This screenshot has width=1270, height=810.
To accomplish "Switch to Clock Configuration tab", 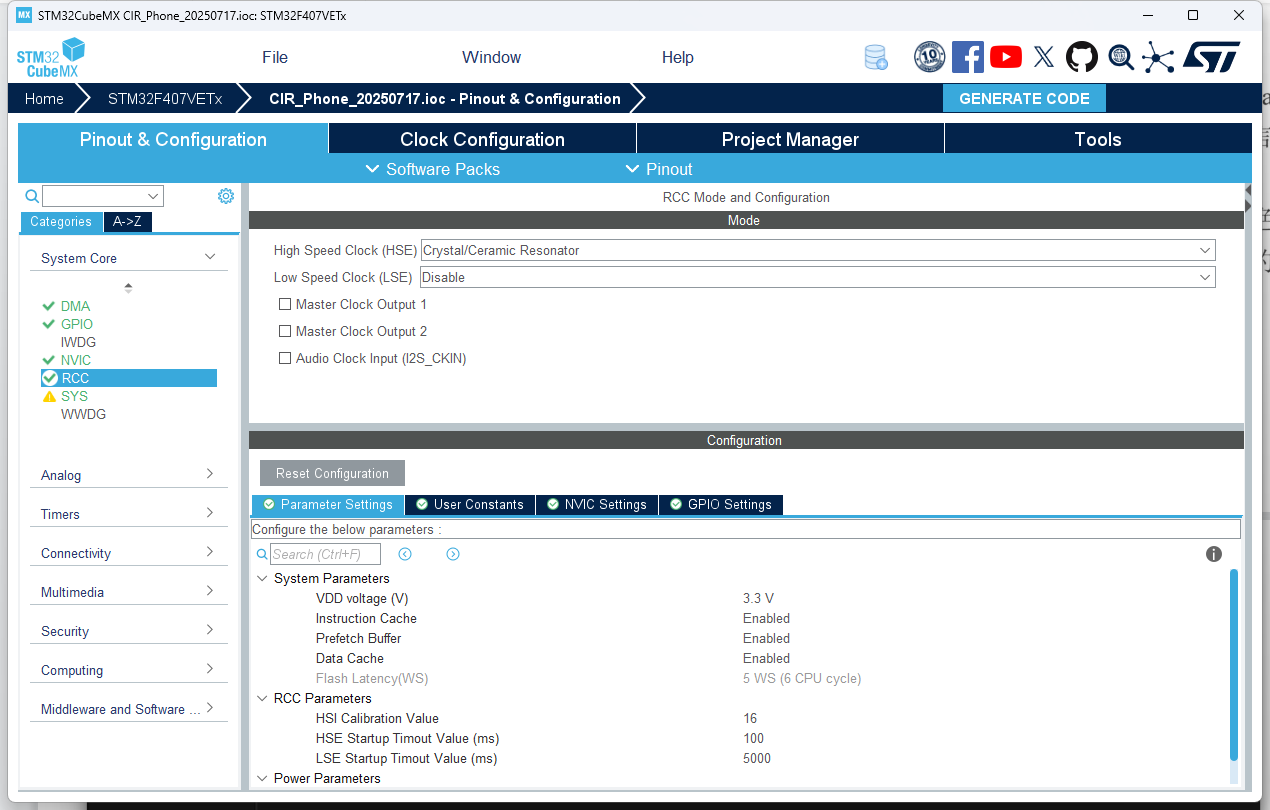I will [x=482, y=139].
